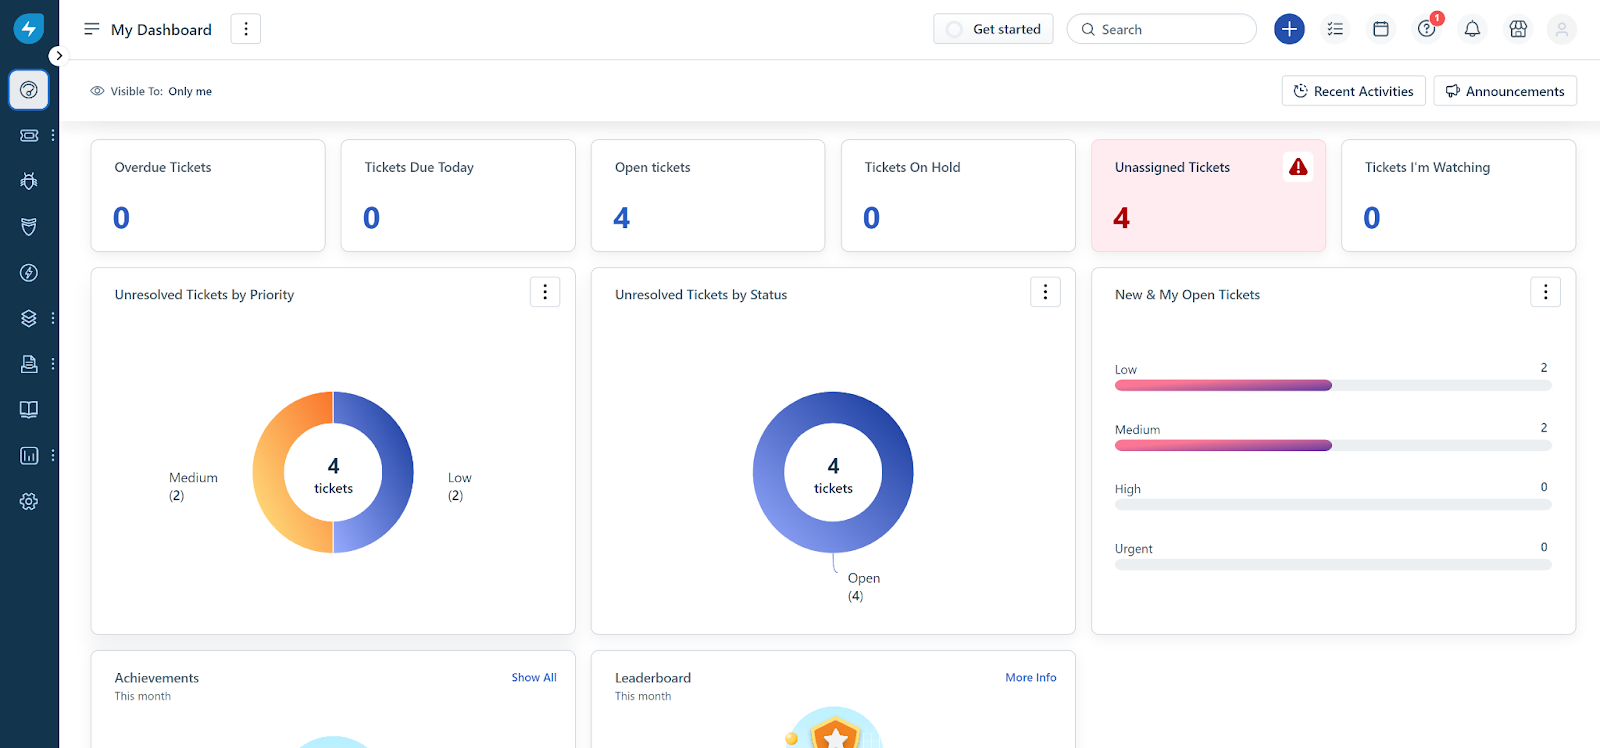Open the Solutions book icon in sidebar
The image size is (1600, 748).
click(x=29, y=409)
